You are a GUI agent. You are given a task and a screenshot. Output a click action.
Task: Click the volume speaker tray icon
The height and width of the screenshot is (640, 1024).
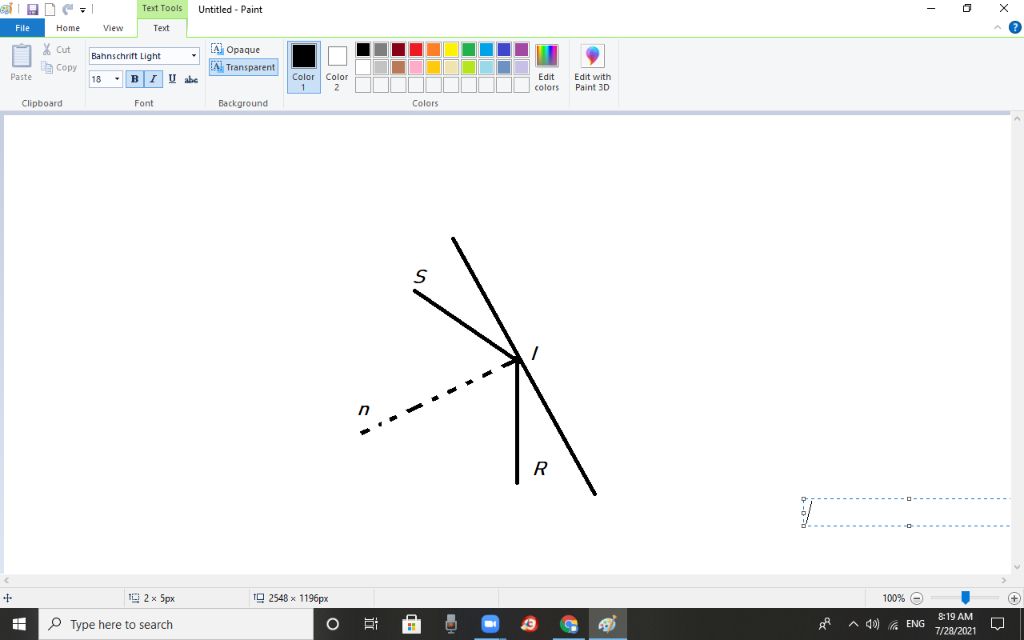click(x=872, y=624)
